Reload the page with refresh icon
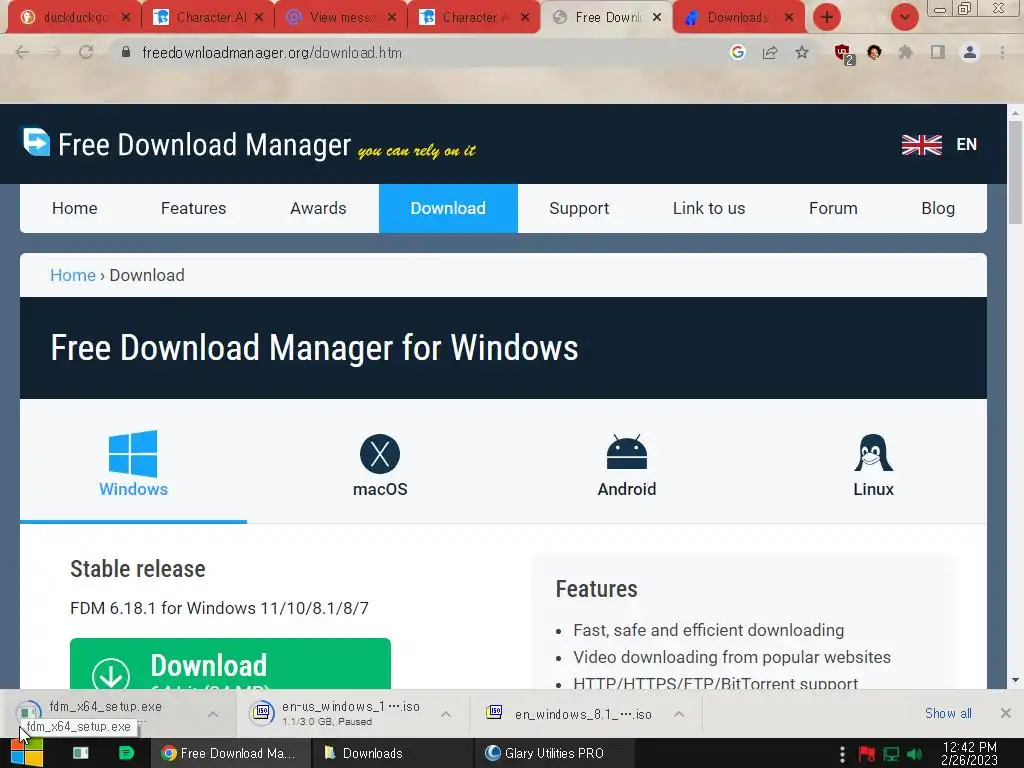 pyautogui.click(x=86, y=52)
